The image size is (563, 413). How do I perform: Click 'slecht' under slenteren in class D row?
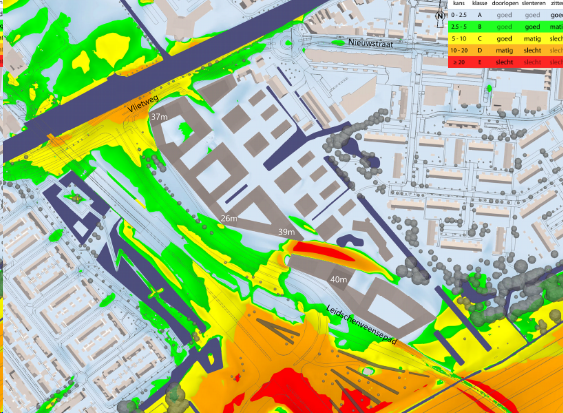point(532,51)
